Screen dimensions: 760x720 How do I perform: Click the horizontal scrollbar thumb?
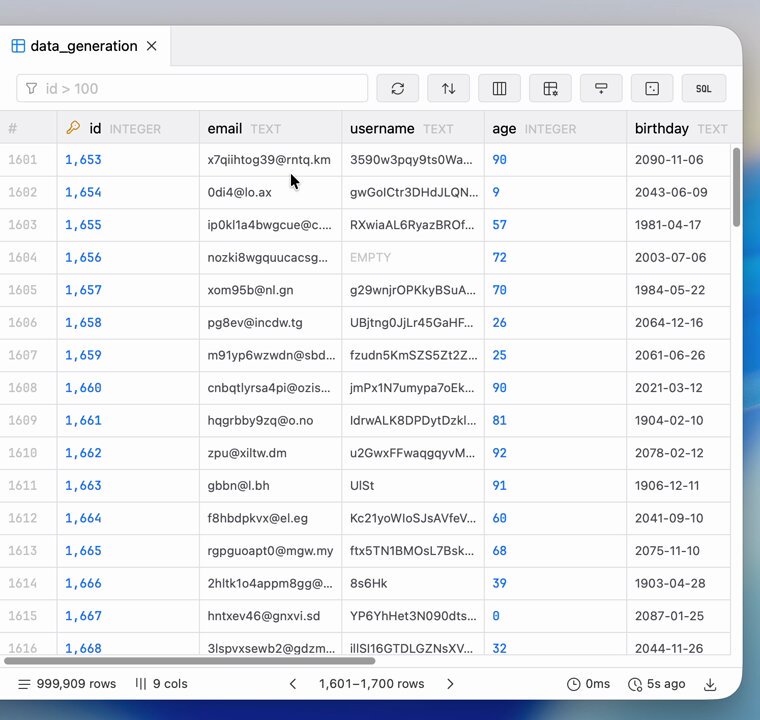click(x=190, y=660)
